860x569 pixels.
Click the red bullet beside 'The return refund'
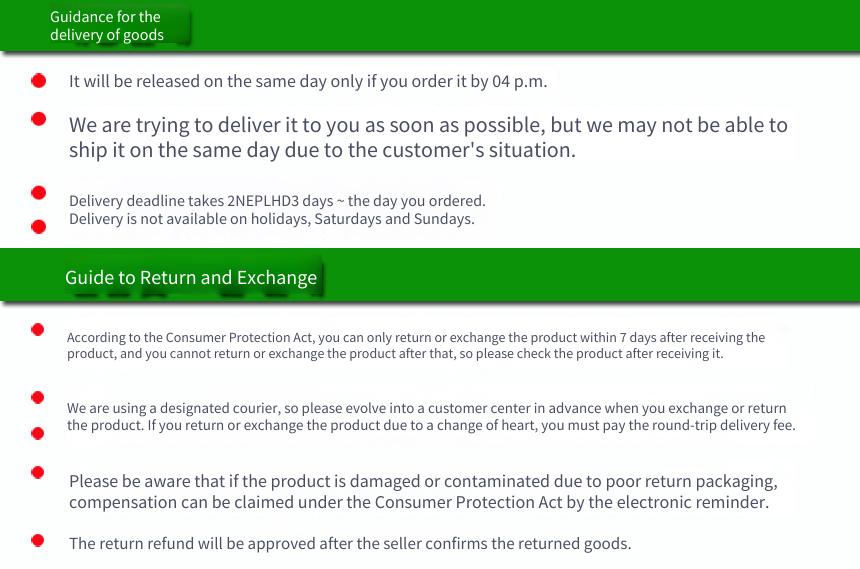point(38,540)
